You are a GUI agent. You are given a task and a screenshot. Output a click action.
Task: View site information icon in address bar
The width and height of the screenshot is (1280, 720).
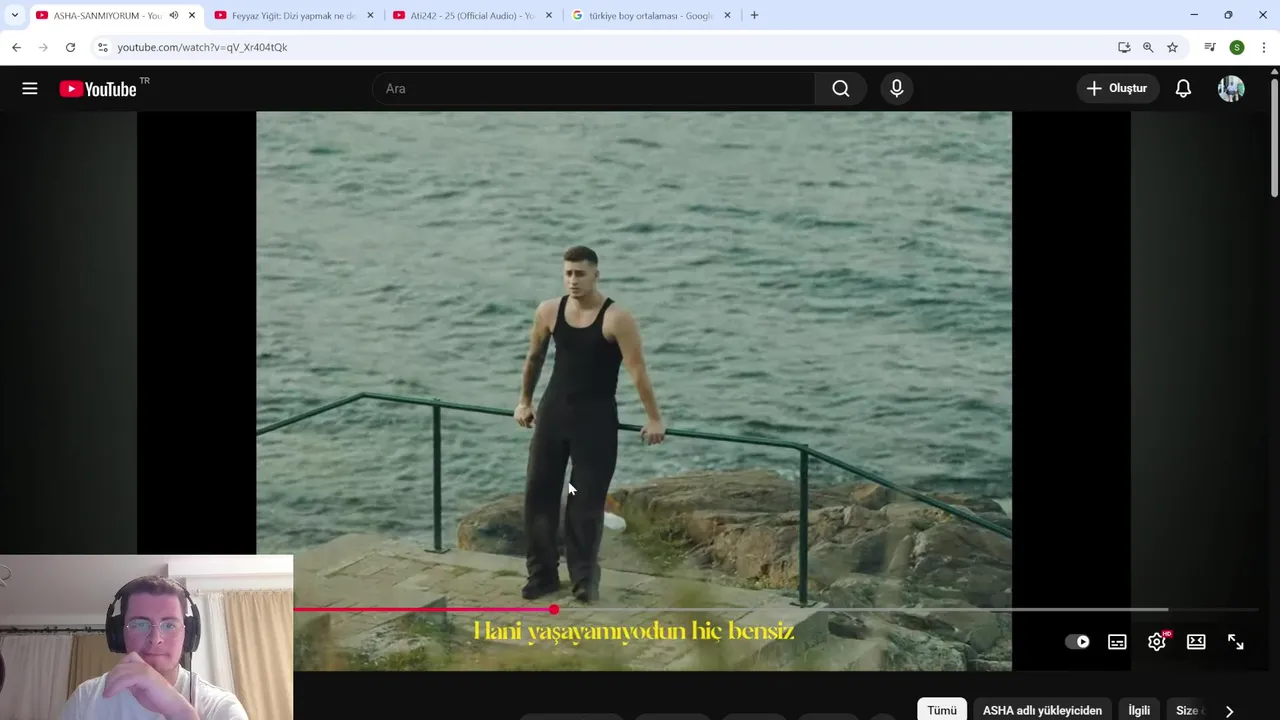pyautogui.click(x=102, y=47)
